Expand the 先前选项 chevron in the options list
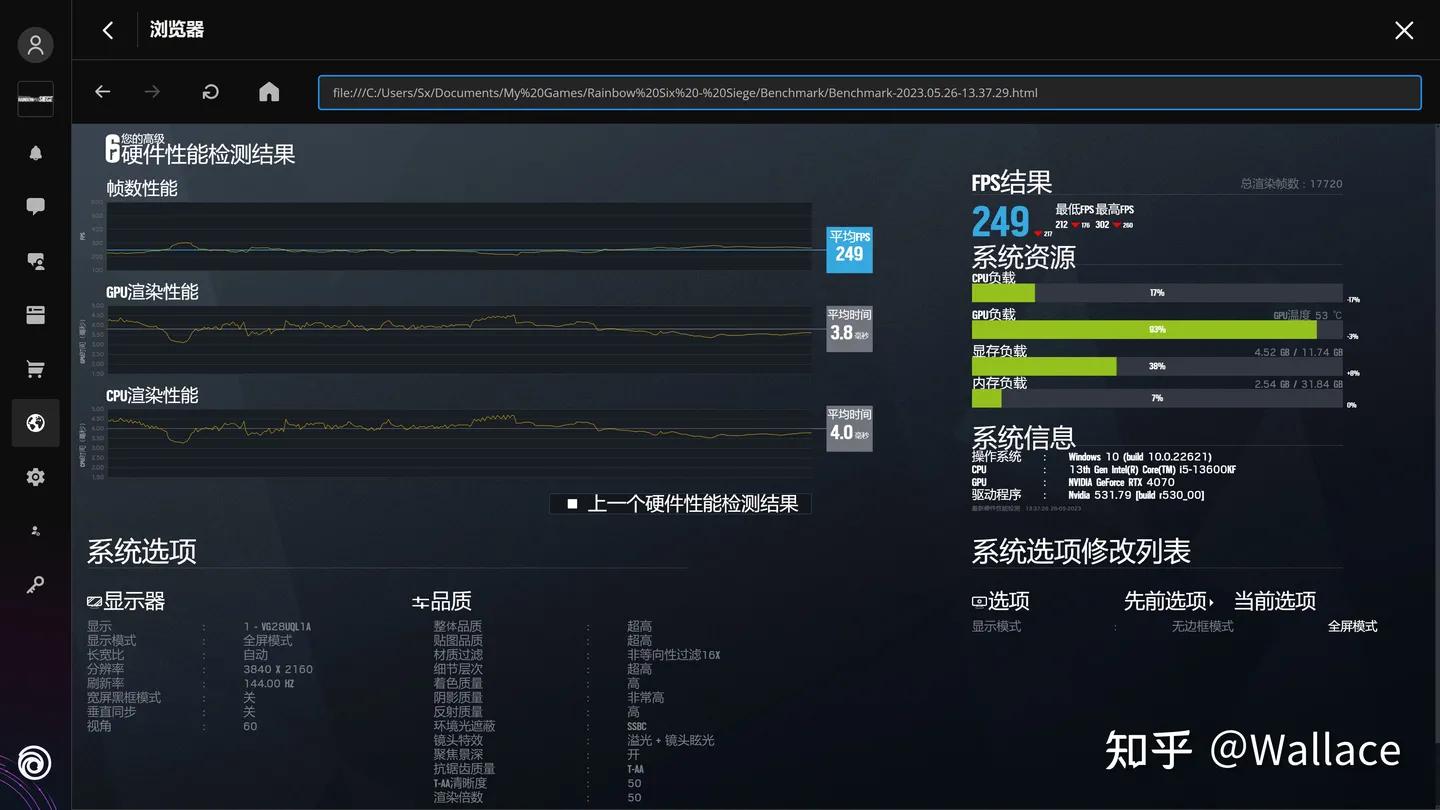 tap(1210, 601)
